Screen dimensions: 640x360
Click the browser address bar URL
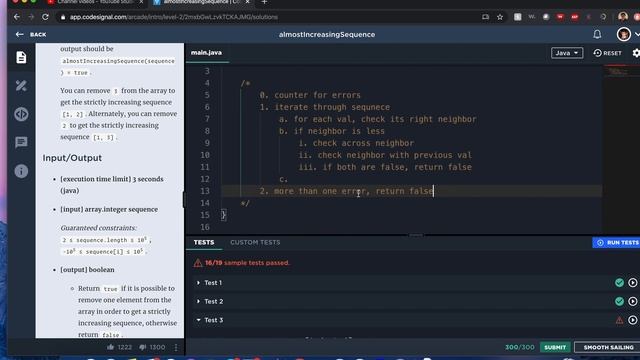pos(173,17)
